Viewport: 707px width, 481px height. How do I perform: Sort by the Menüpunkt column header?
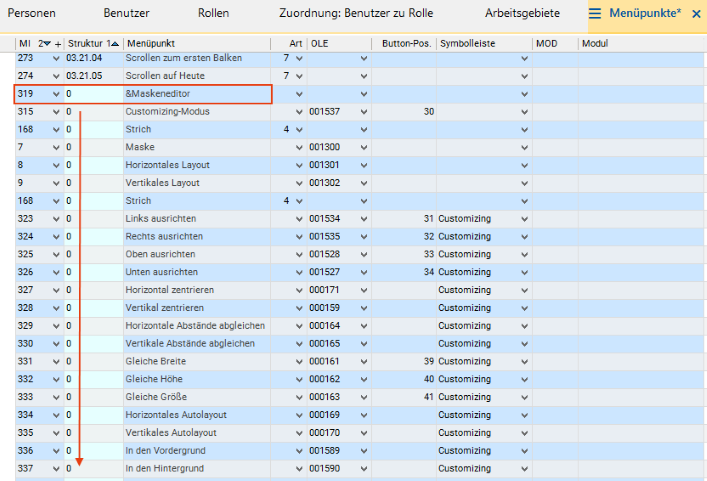(195, 44)
